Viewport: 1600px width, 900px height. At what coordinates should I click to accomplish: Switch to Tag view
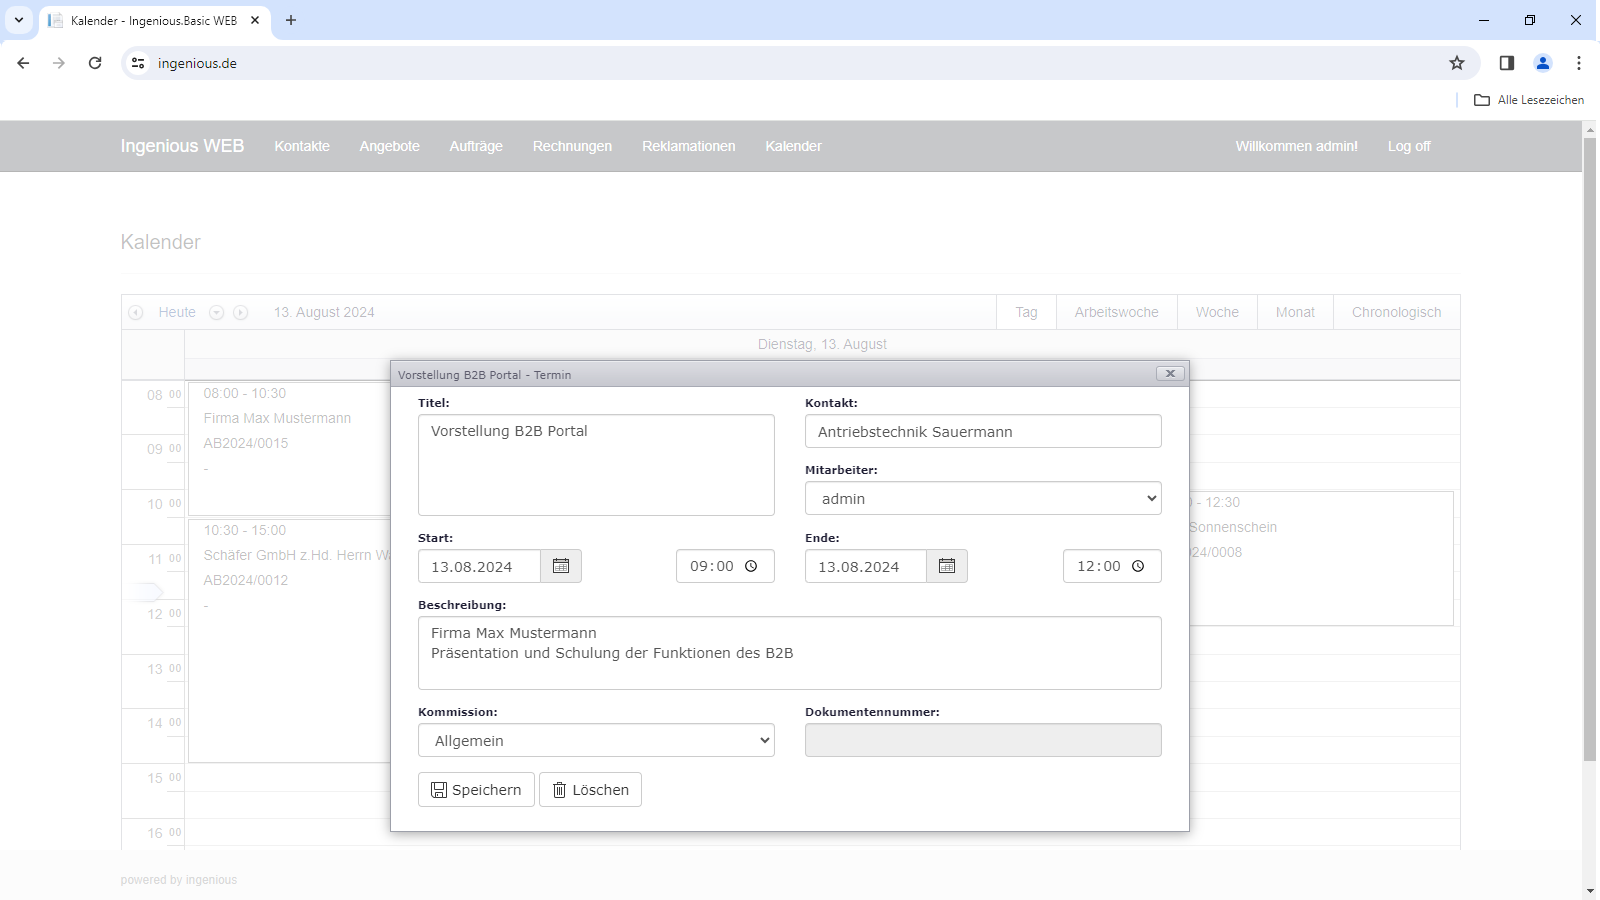(x=1027, y=312)
